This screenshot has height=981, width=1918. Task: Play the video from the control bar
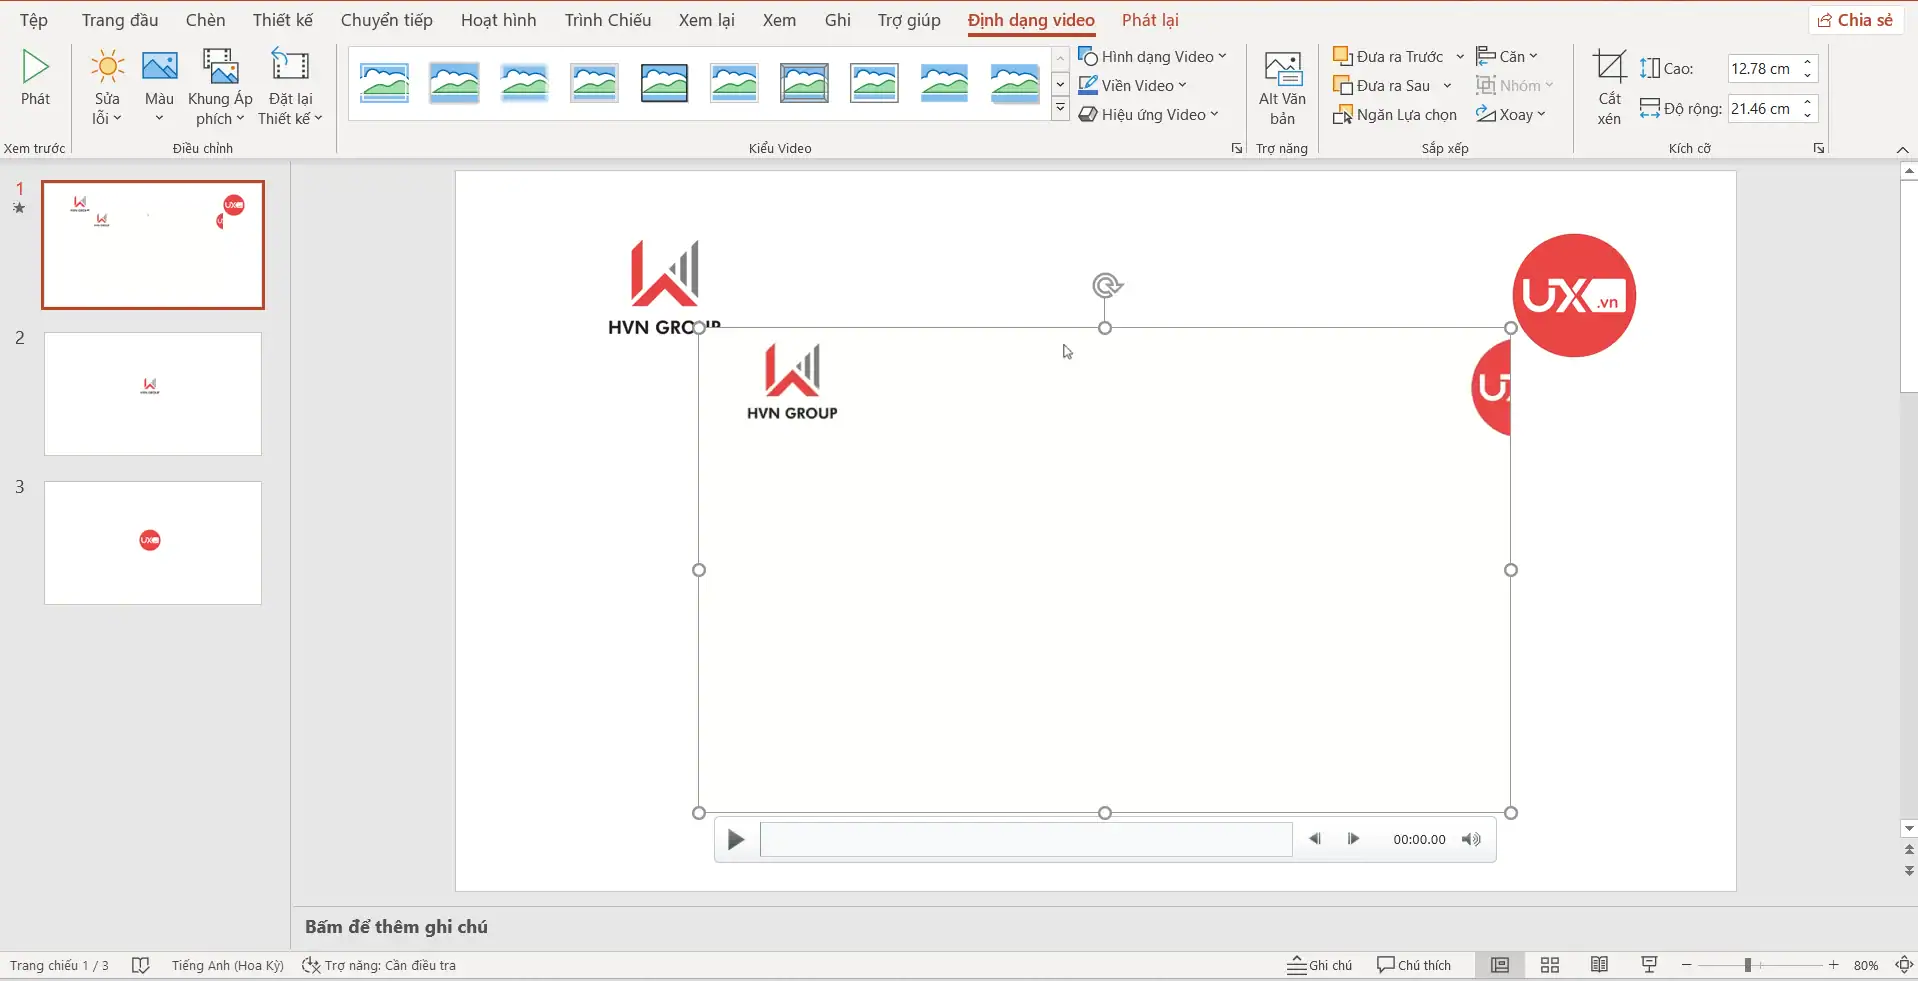[x=736, y=840]
